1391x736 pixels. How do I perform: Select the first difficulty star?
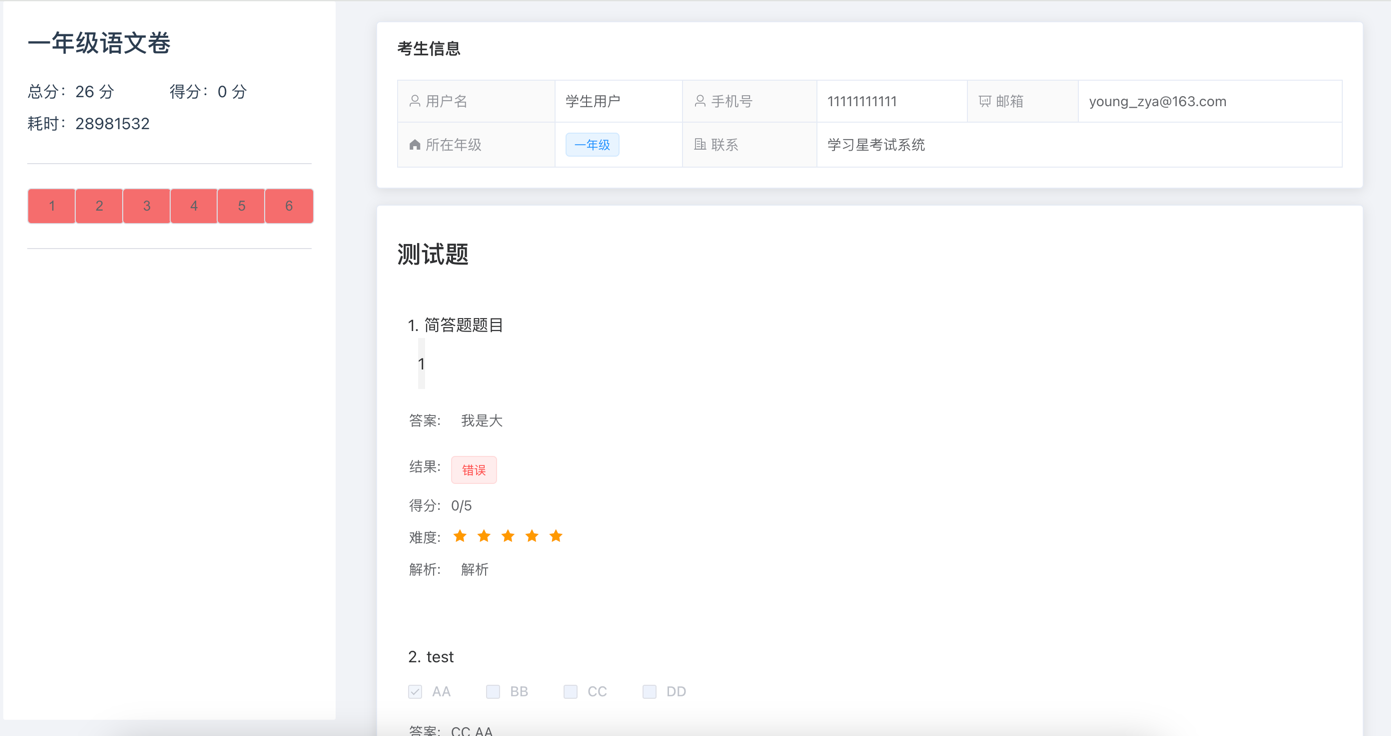click(459, 536)
